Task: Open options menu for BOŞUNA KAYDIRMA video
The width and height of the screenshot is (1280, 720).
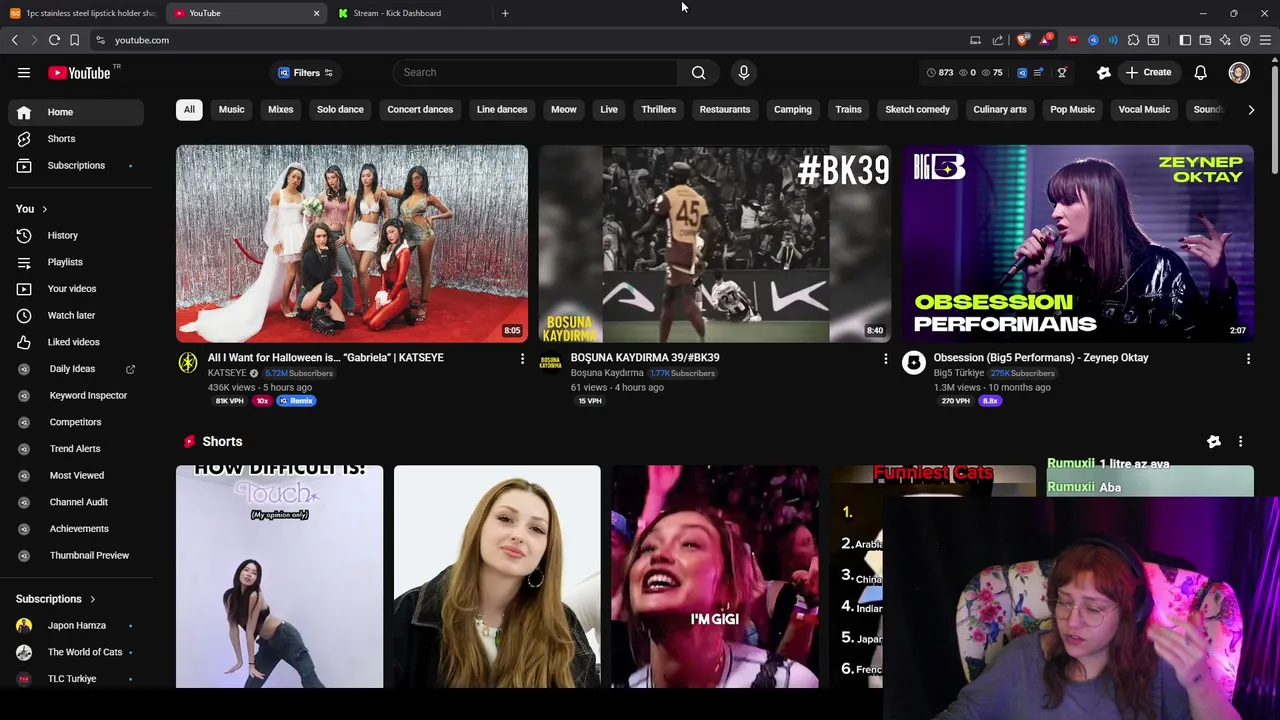Action: pyautogui.click(x=885, y=358)
